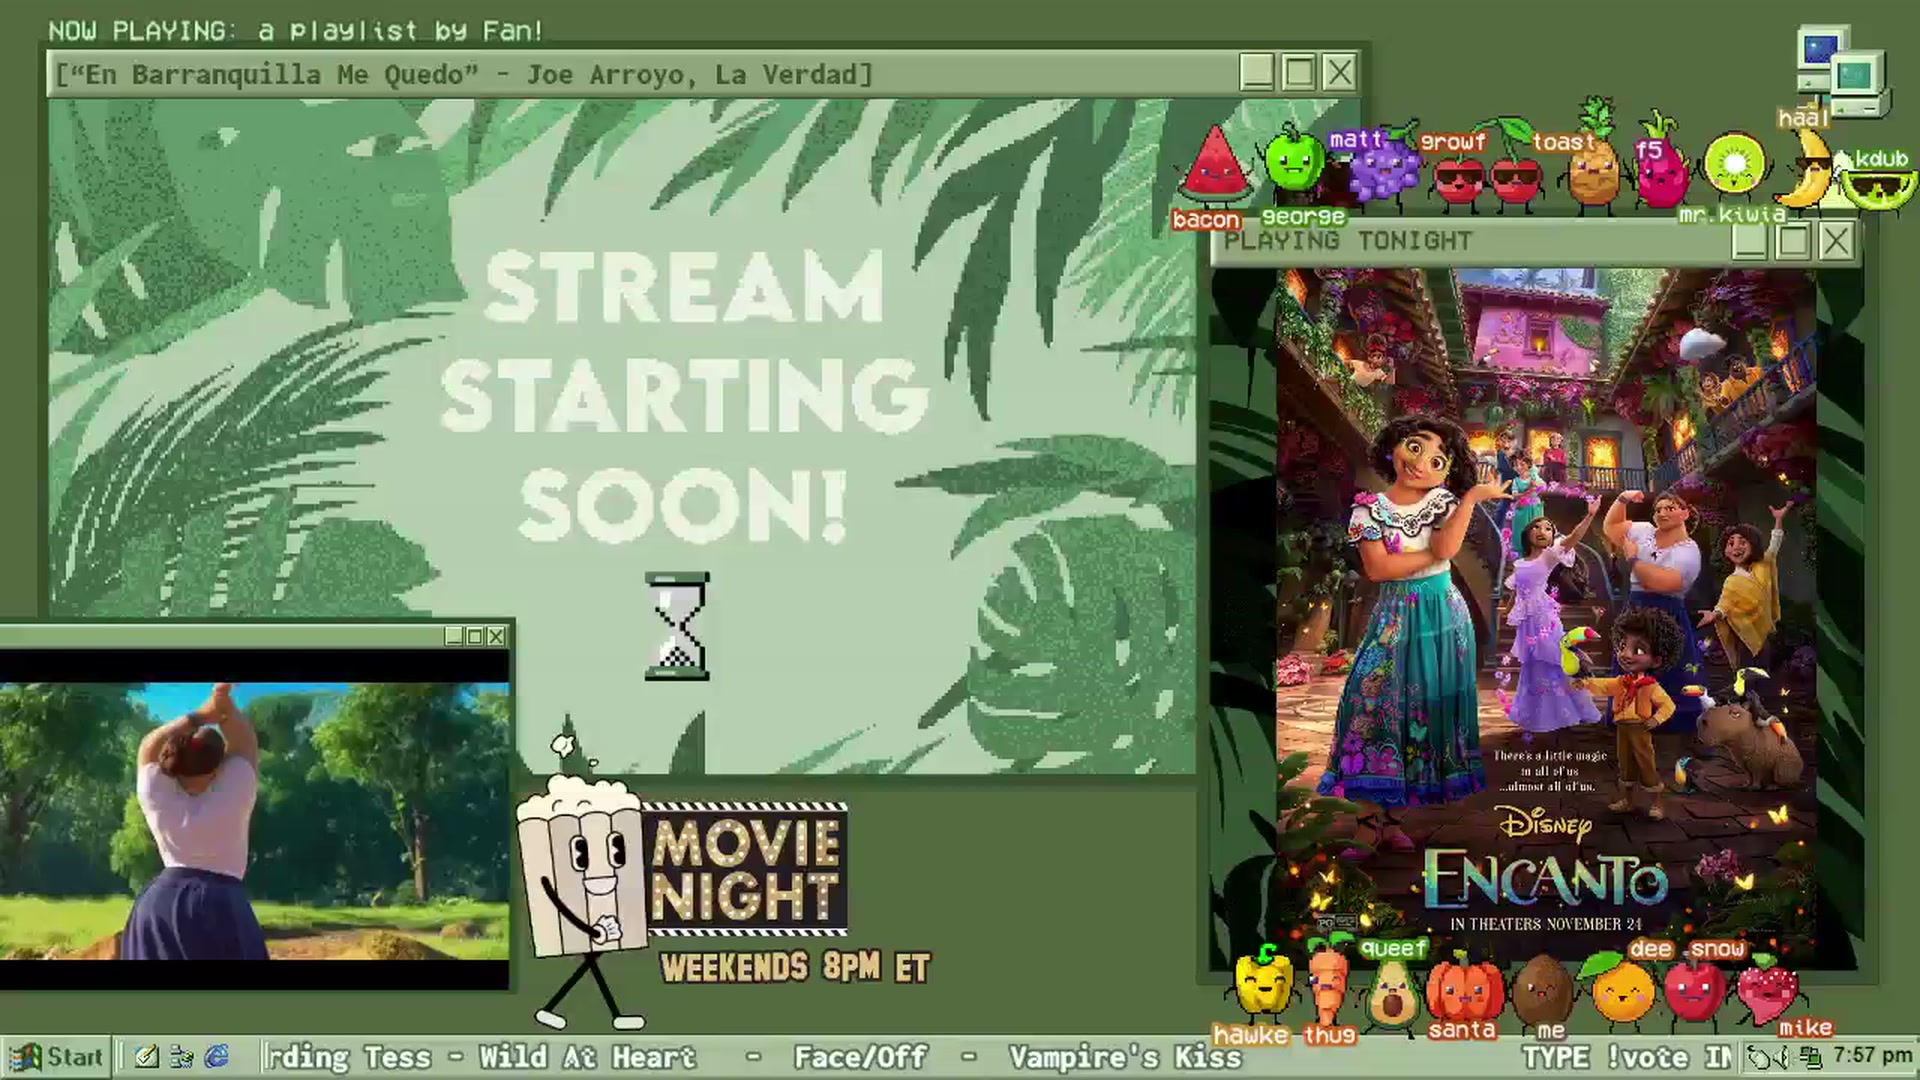Open the network computers quick-launch icon
The width and height of the screenshot is (1920, 1080).
182,1057
